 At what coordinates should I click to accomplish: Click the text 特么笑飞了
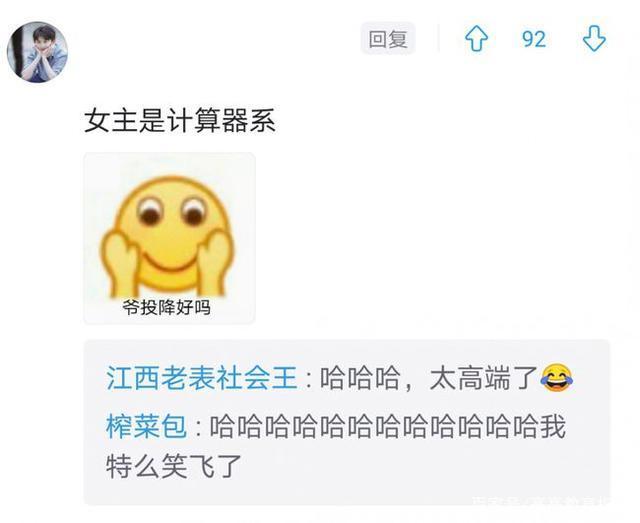[173, 466]
